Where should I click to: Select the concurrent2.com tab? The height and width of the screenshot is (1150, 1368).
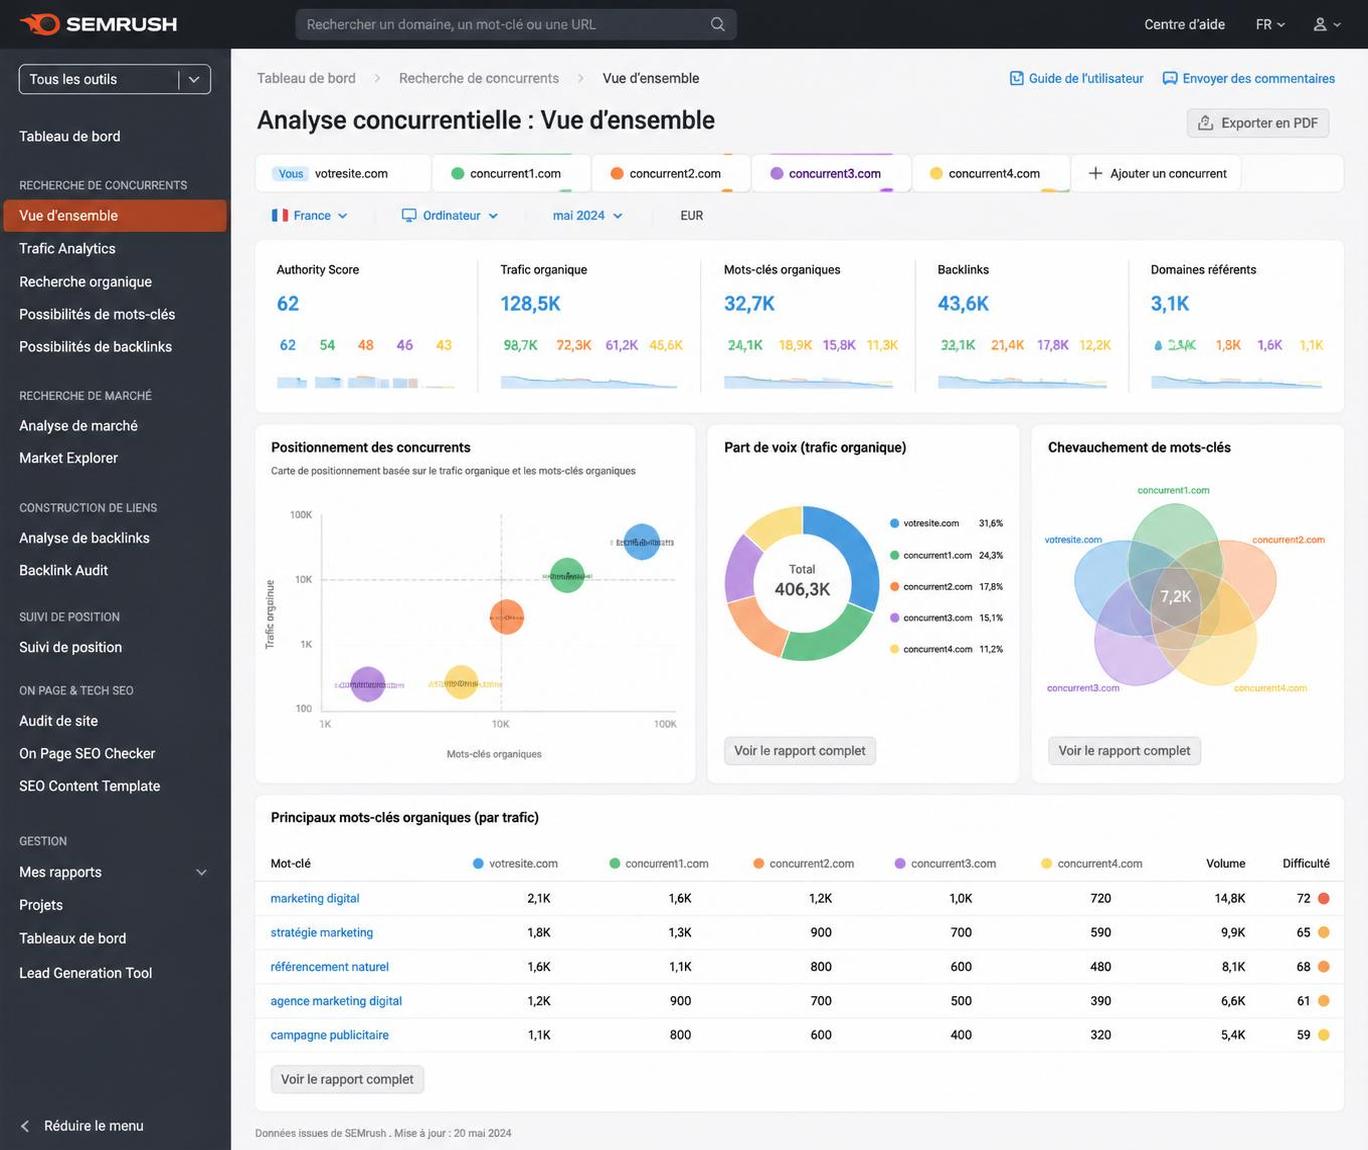tap(671, 173)
